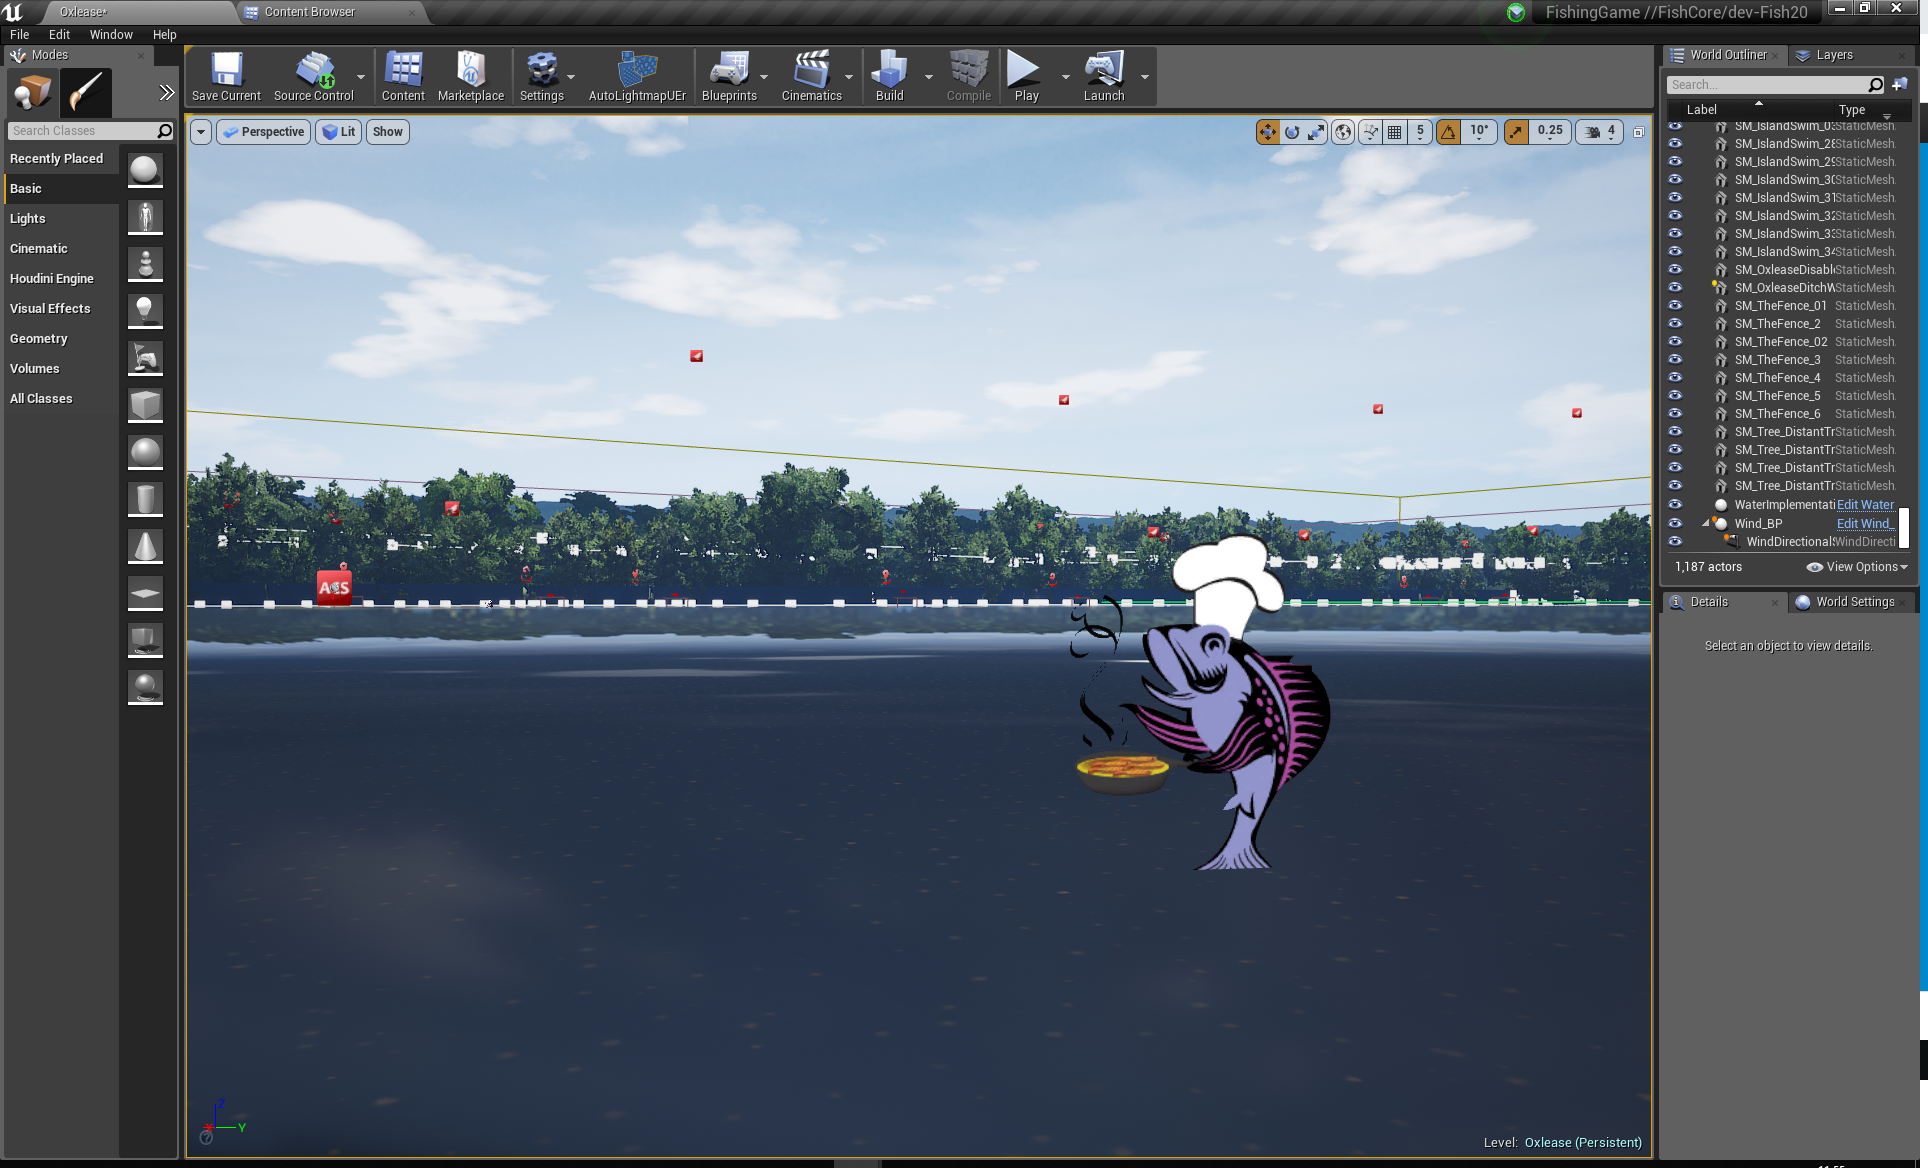Open the Content browser button
The height and width of the screenshot is (1168, 1928).
pos(403,77)
